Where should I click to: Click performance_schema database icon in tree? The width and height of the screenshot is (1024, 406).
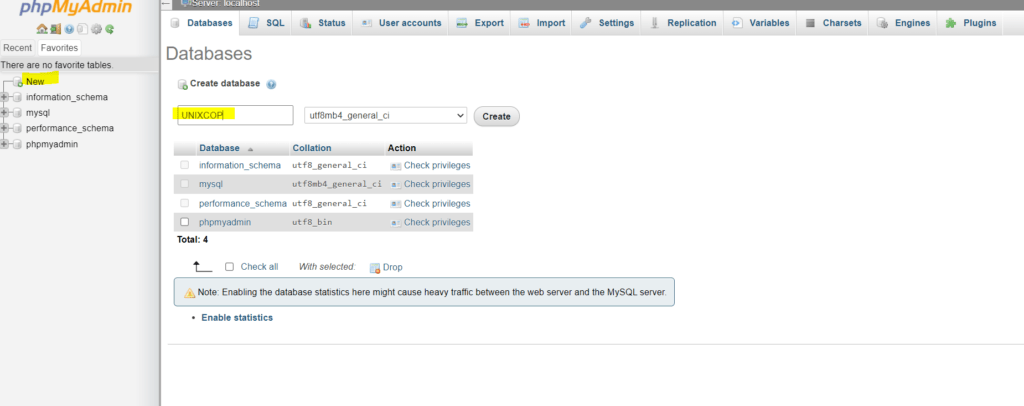pyautogui.click(x=18, y=129)
